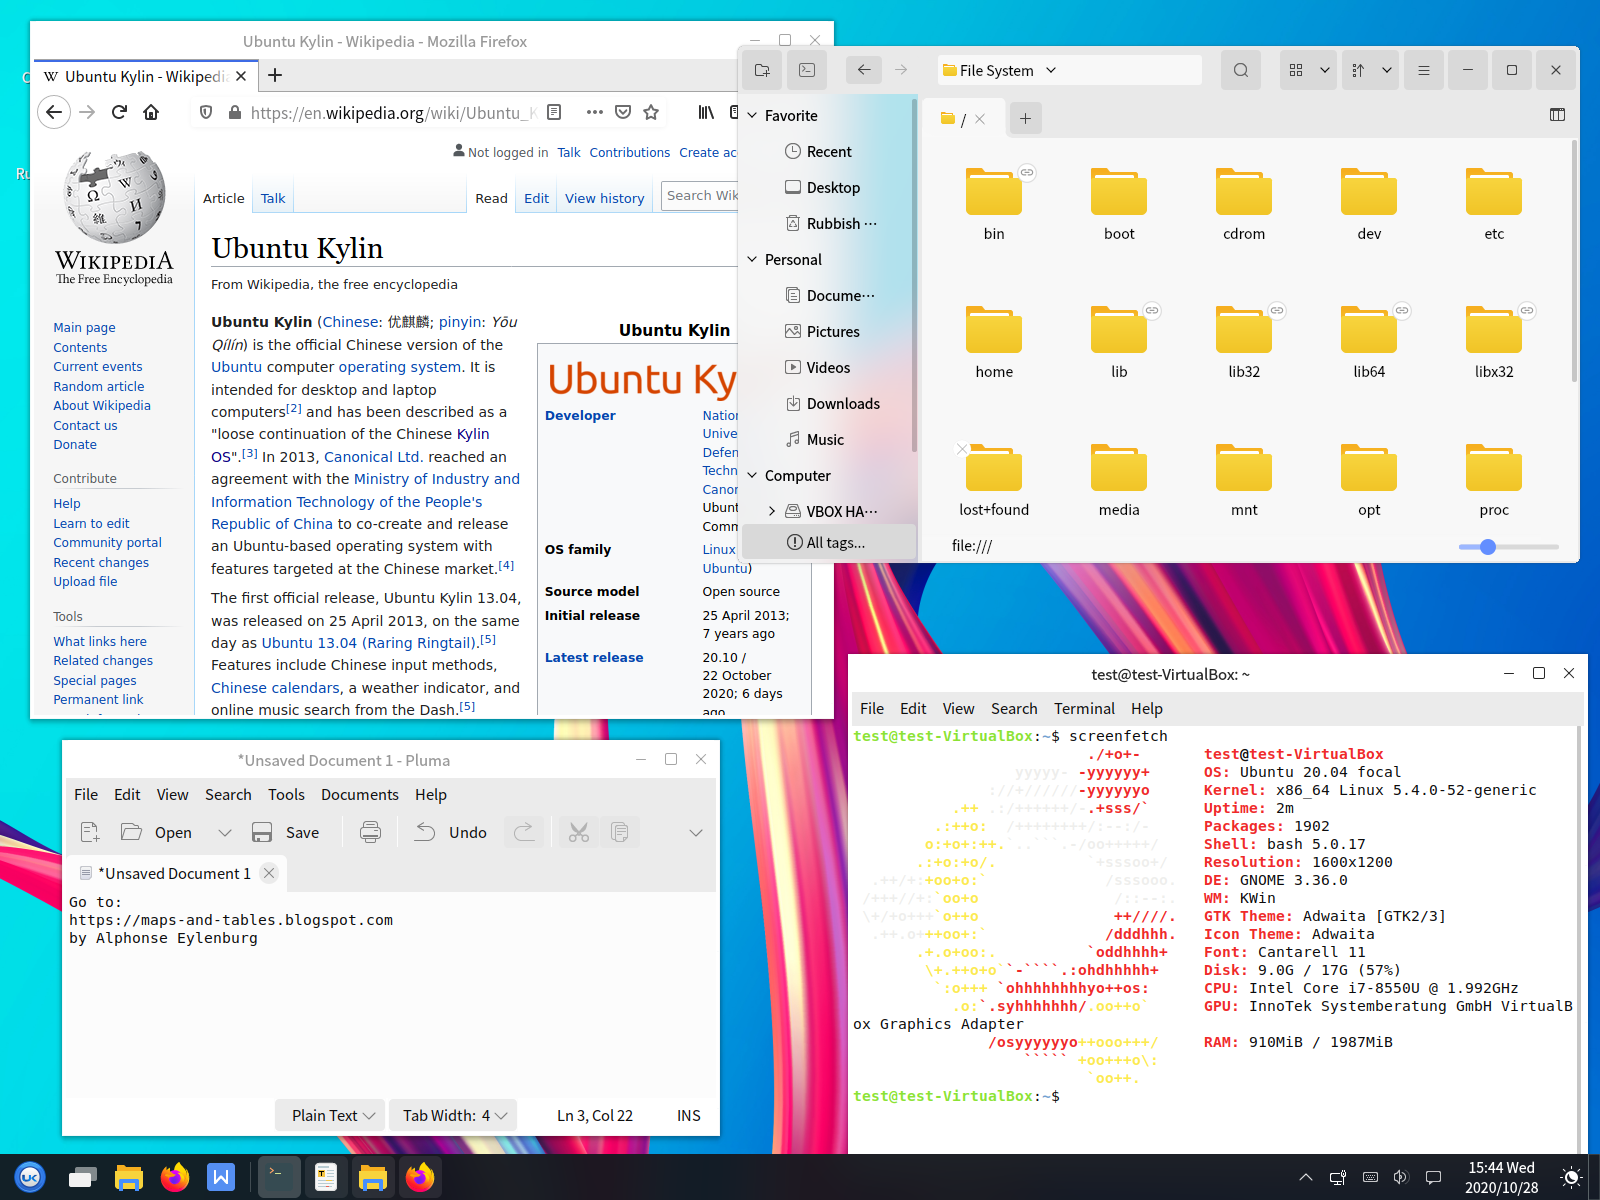Toggle bookmark star for this page

pyautogui.click(x=651, y=112)
